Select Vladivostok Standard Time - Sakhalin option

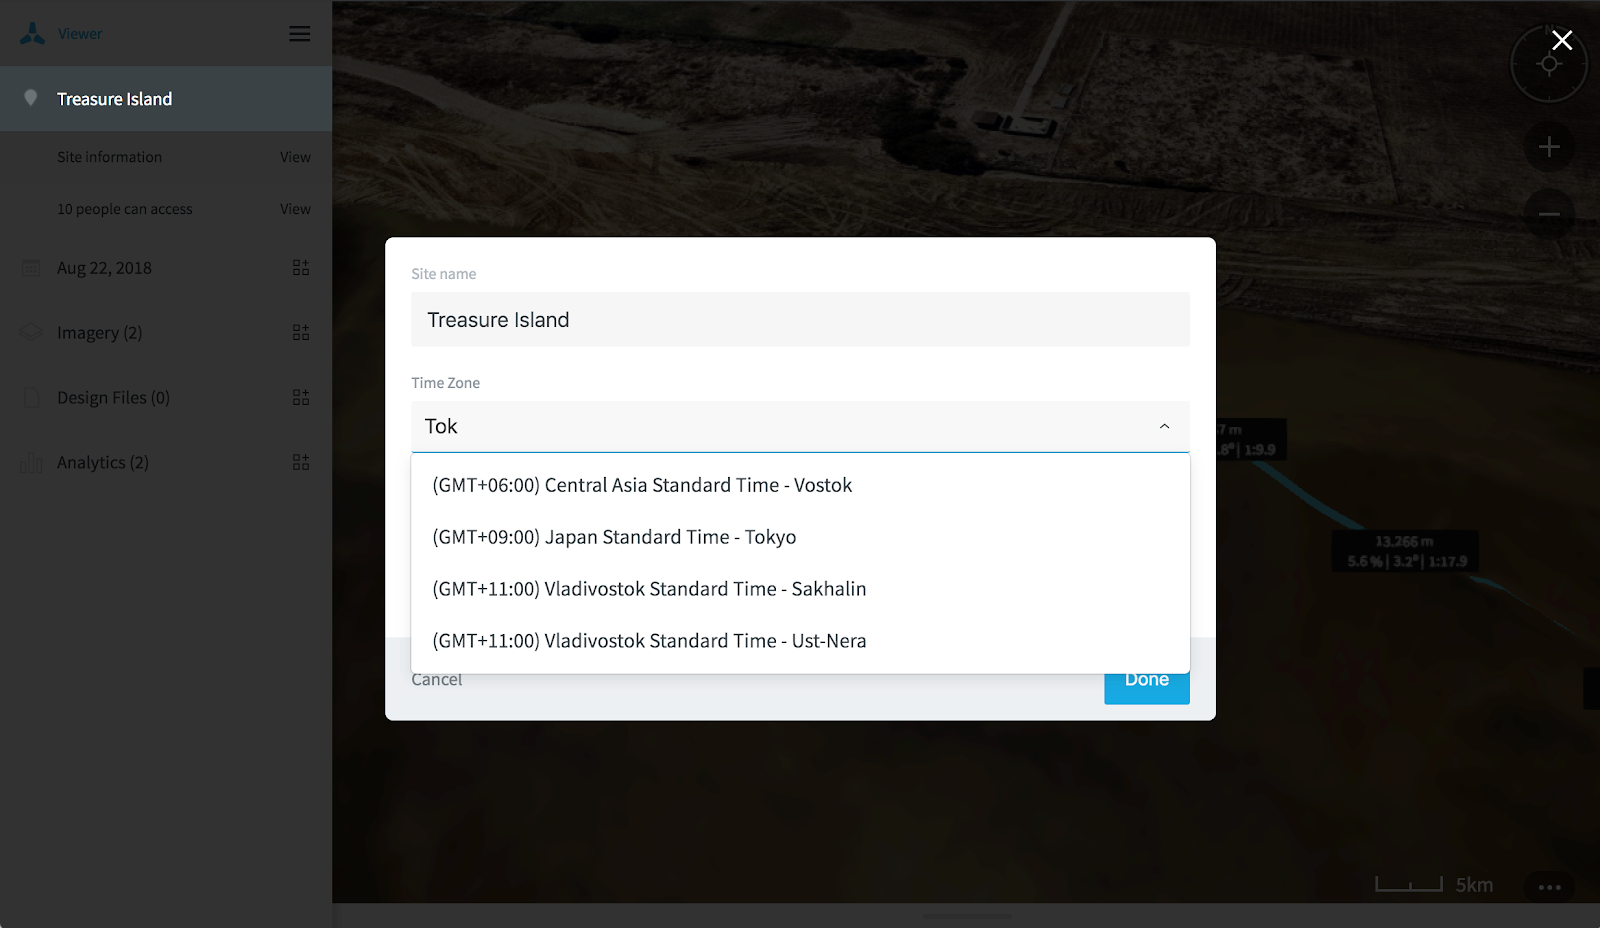coord(648,589)
